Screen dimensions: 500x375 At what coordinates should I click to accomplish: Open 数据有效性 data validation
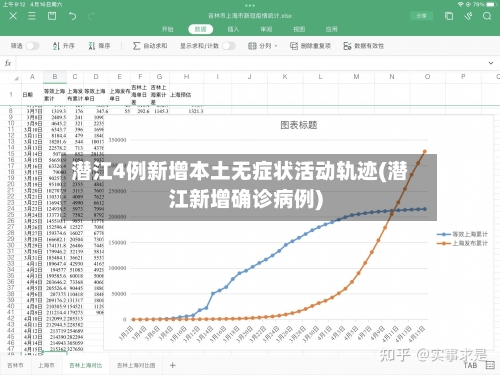click(364, 46)
